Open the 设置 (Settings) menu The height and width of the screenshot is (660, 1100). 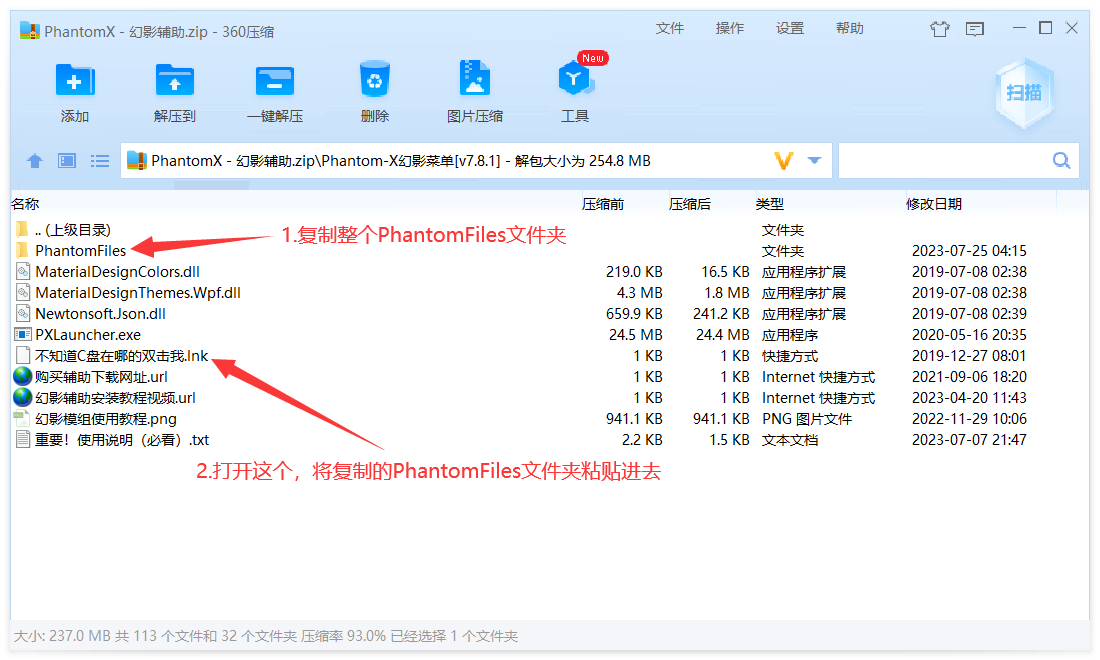(790, 28)
